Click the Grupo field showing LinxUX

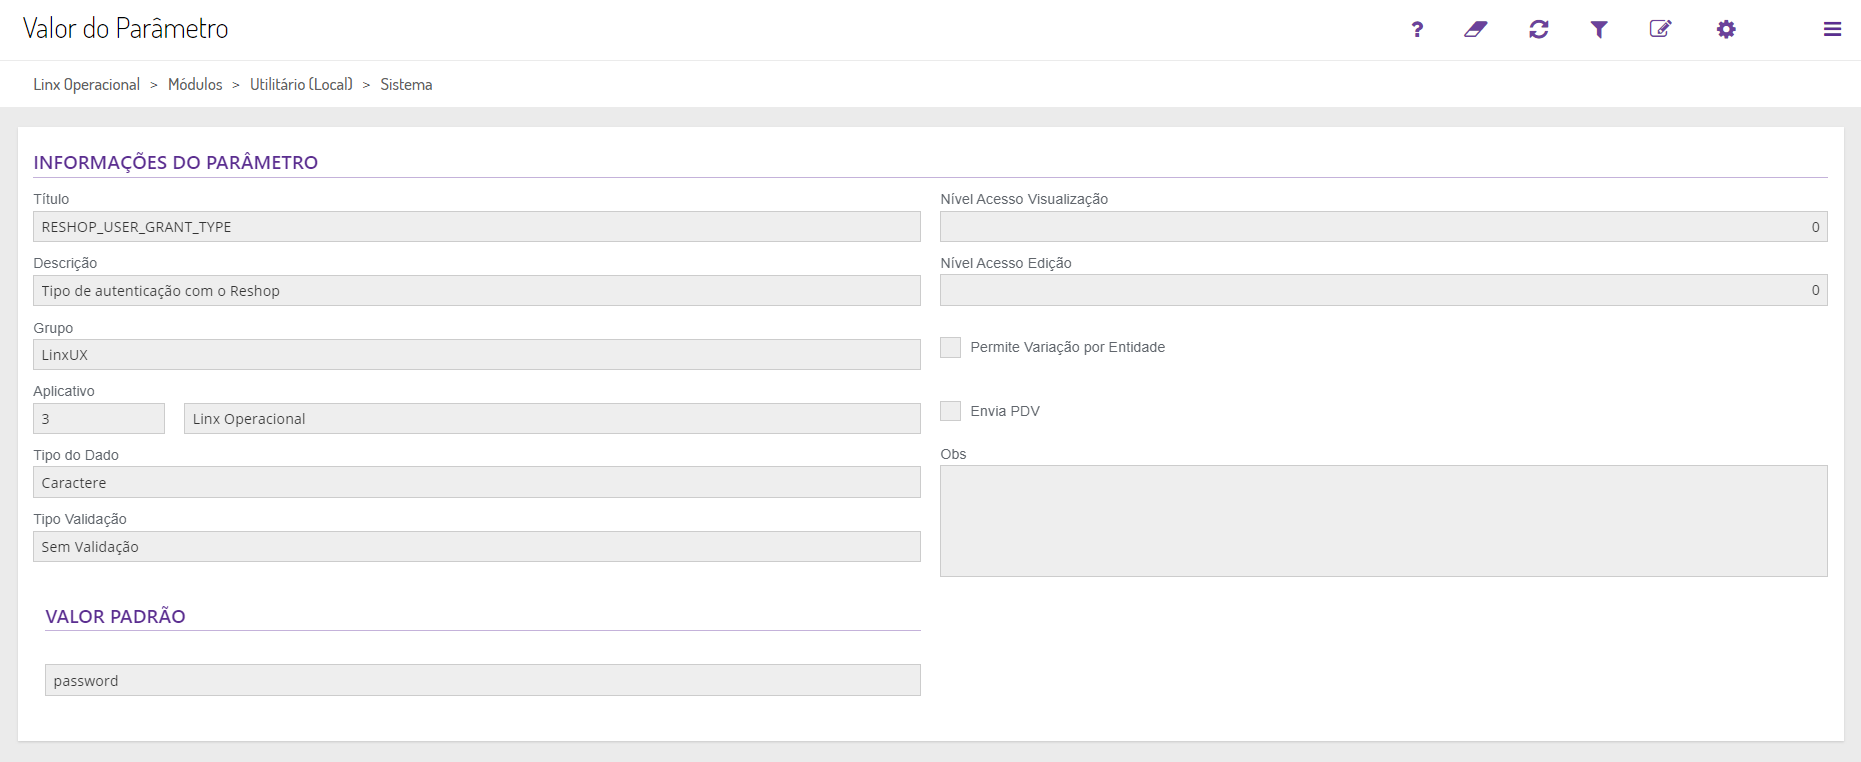pos(476,355)
